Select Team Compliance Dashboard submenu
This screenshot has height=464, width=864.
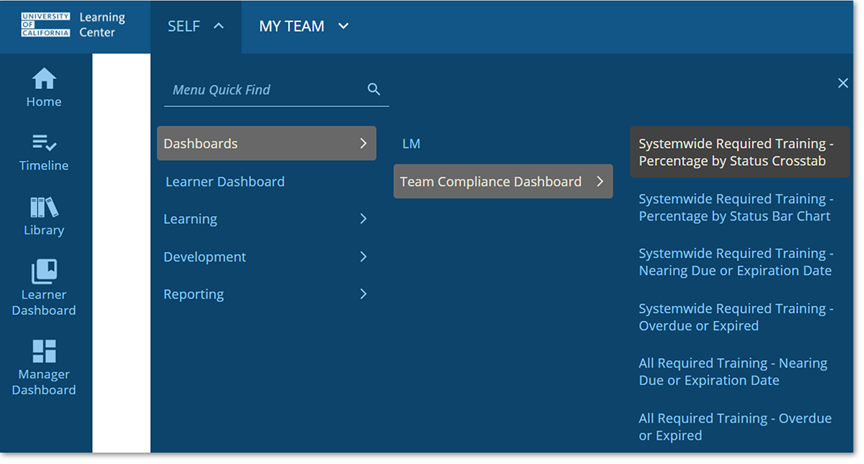pos(503,181)
